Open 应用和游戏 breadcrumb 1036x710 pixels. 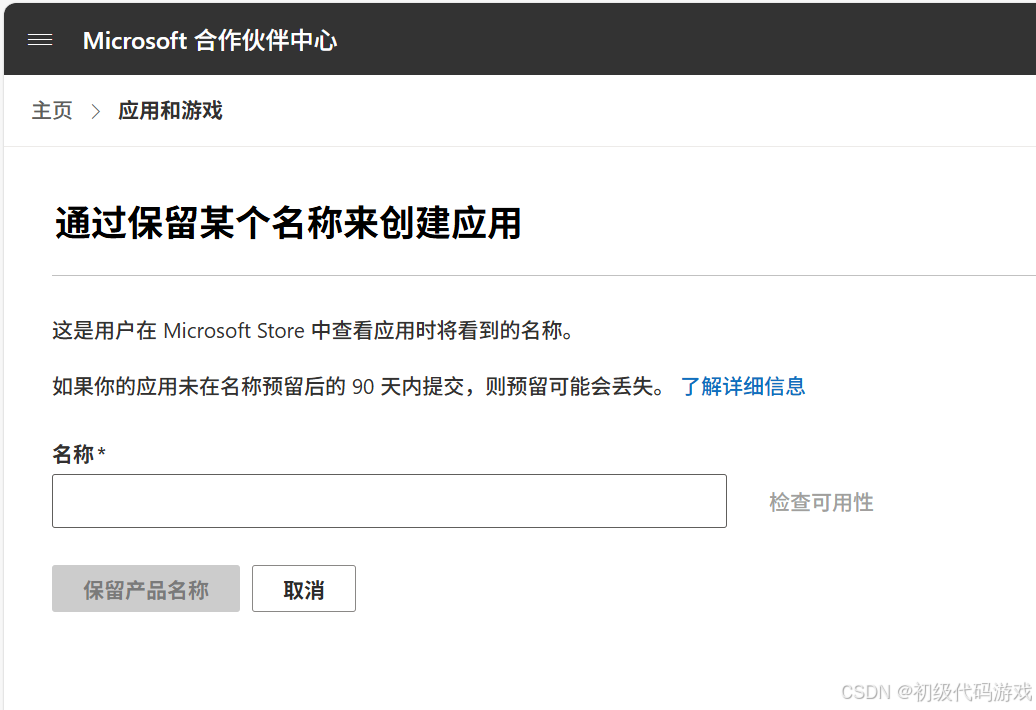(170, 110)
